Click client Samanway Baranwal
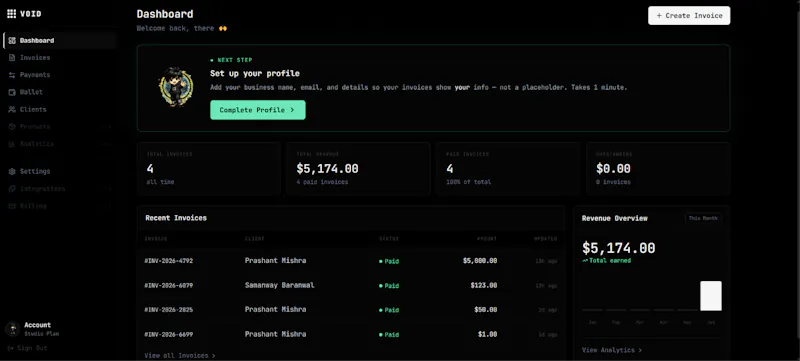 pos(280,285)
